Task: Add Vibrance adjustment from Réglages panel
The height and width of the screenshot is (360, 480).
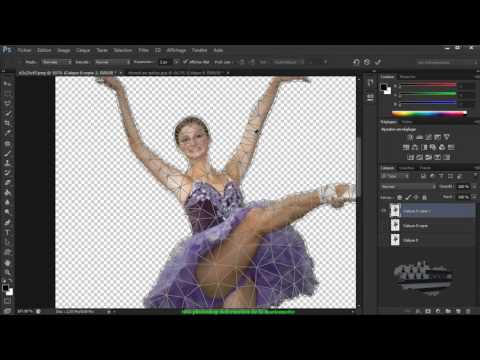Action: click(447, 137)
